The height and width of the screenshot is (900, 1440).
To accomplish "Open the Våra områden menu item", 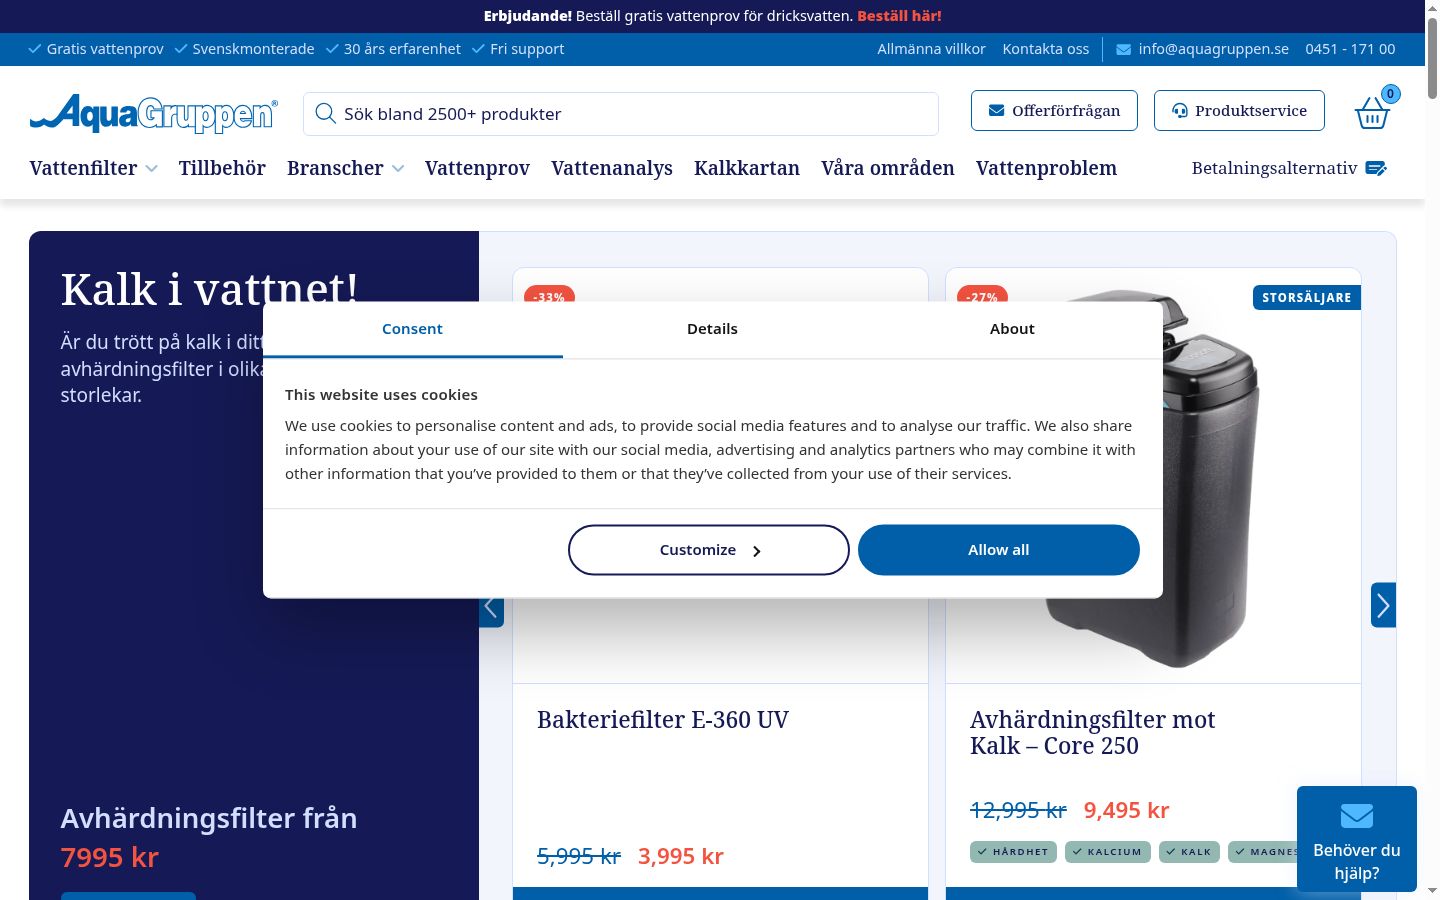I will (x=888, y=168).
